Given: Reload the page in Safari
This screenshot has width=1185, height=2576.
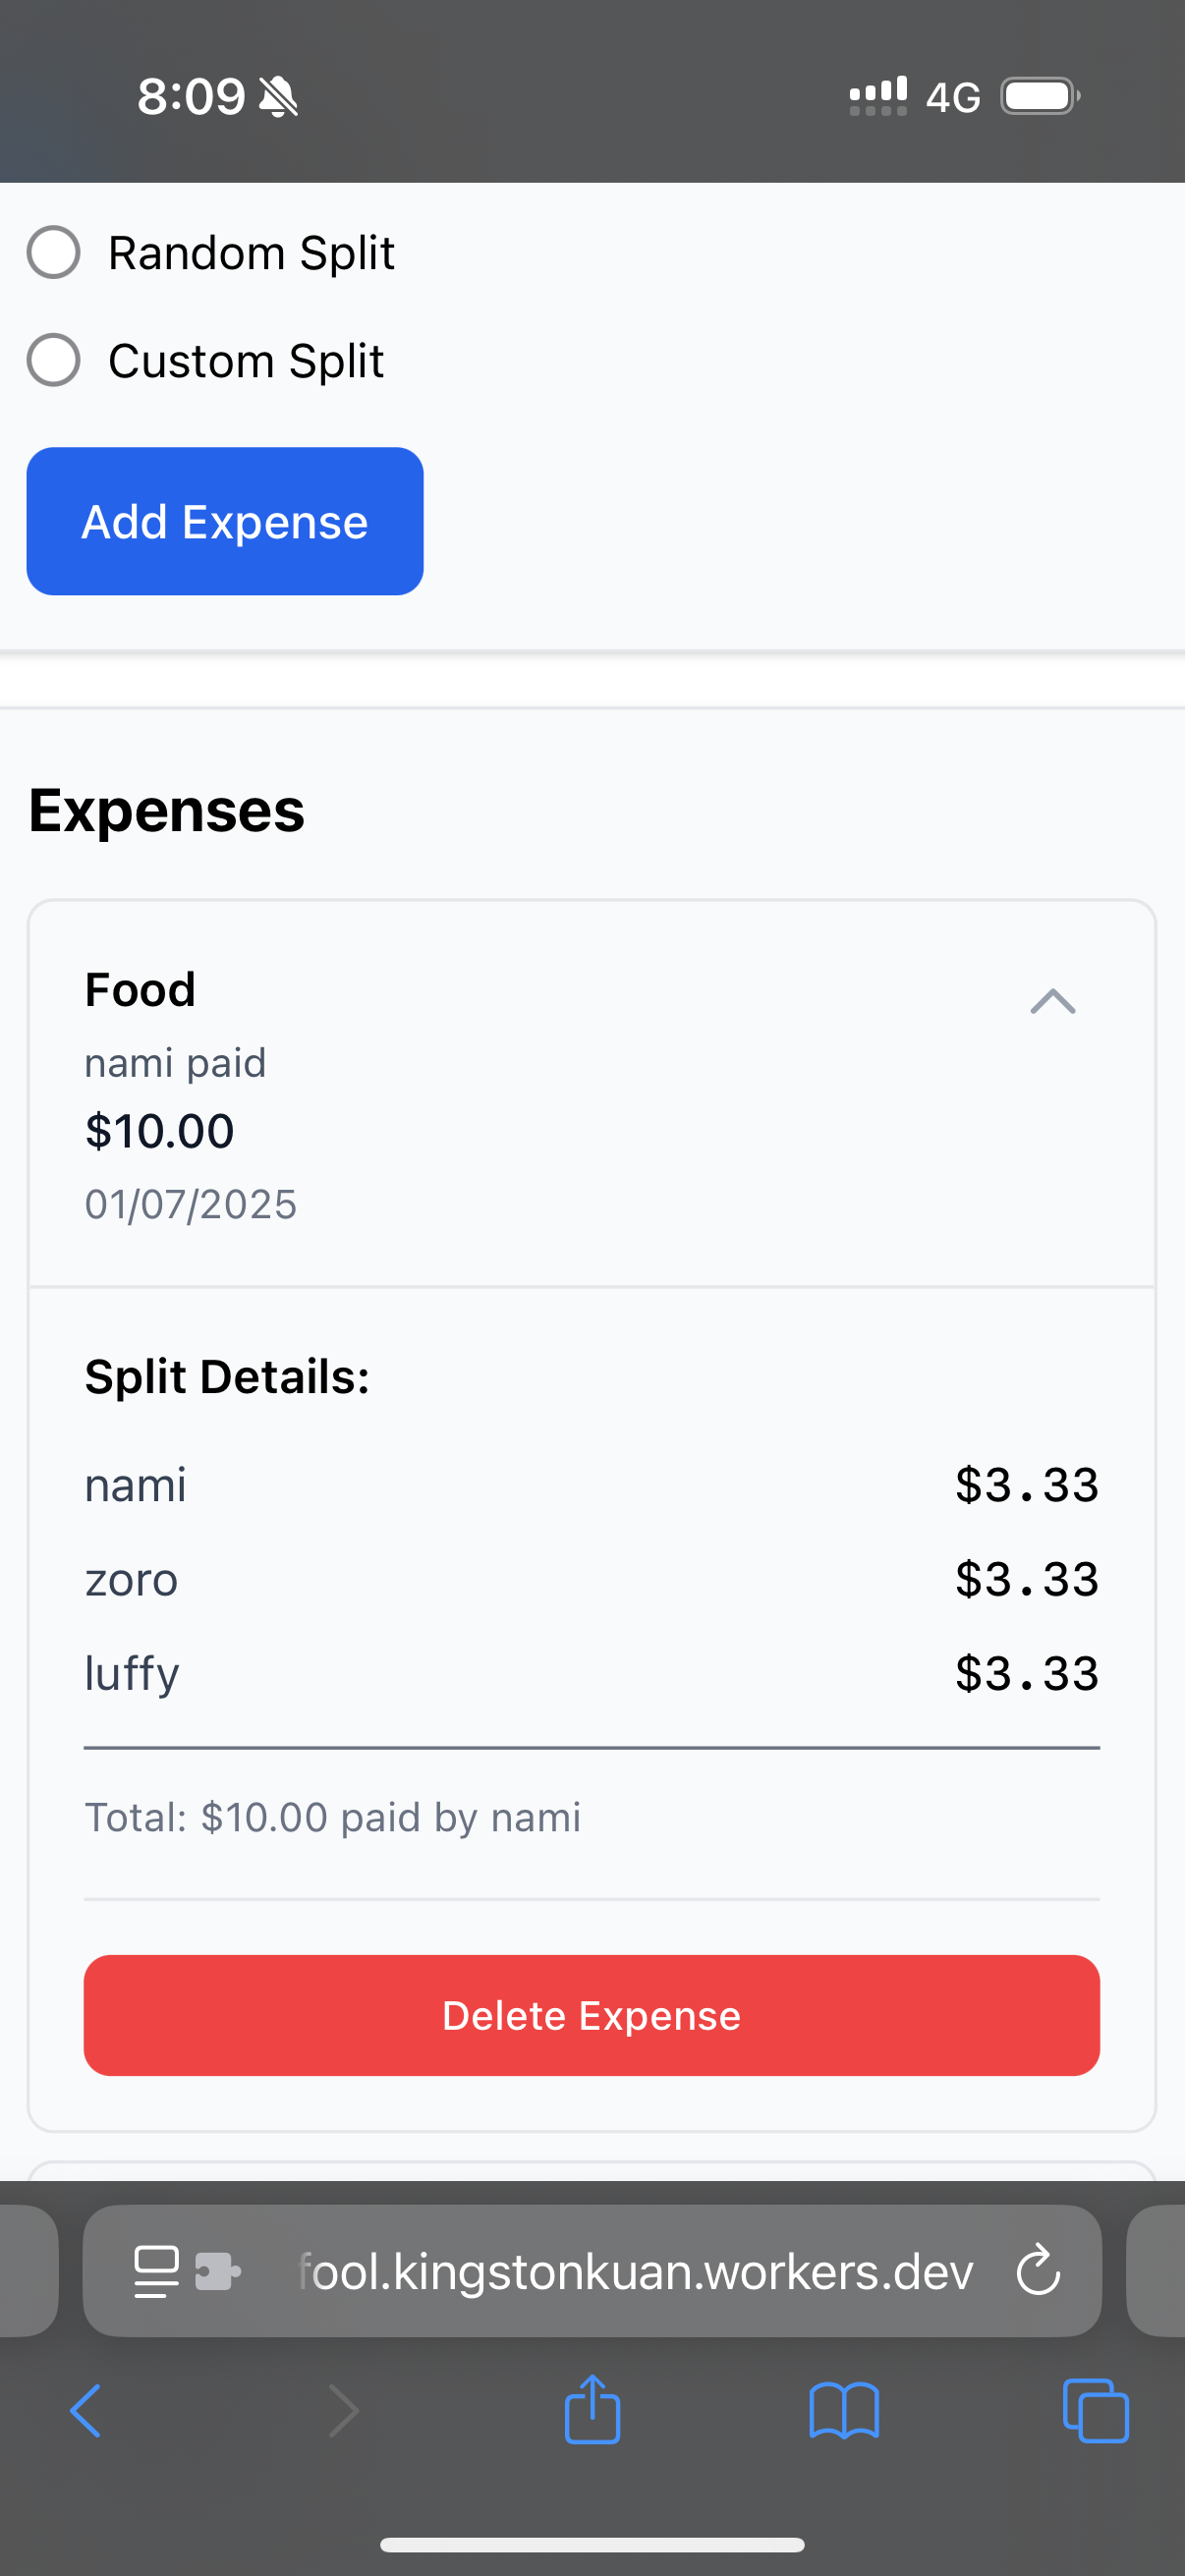Looking at the screenshot, I should (x=1037, y=2270).
